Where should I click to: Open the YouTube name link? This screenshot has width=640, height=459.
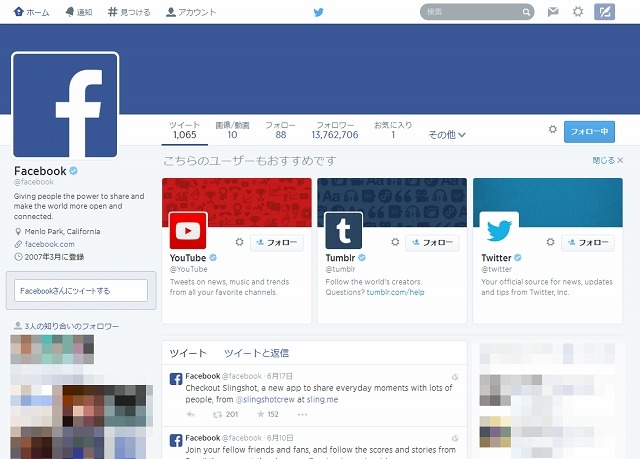tap(188, 258)
